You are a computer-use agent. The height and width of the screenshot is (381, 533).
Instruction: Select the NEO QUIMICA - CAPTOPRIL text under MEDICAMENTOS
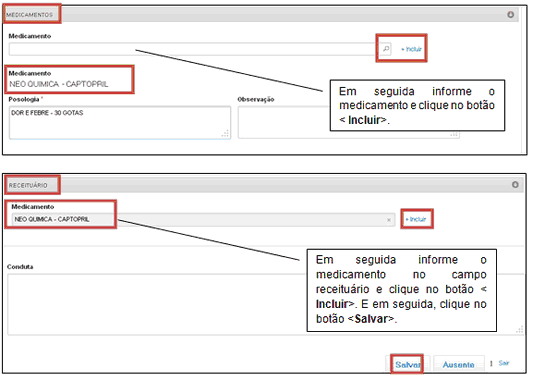coord(59,84)
